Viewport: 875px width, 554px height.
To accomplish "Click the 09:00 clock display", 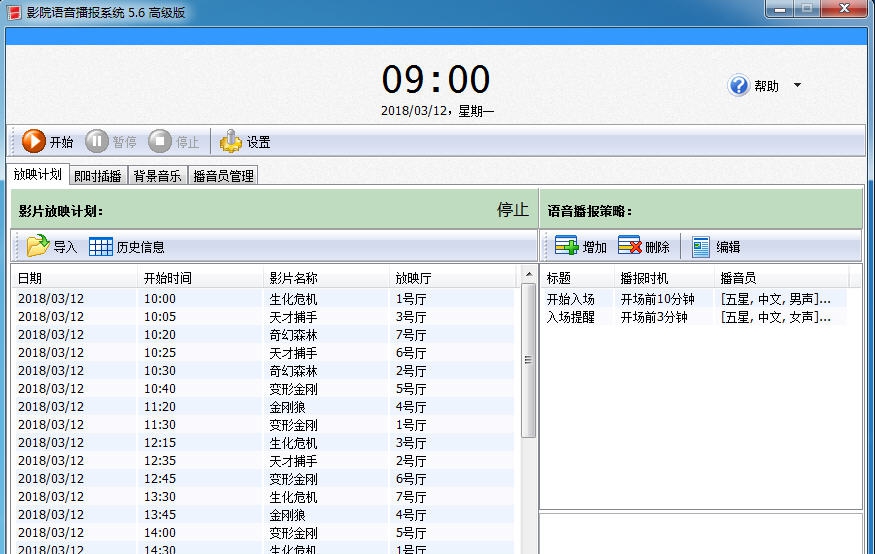I will [x=436, y=79].
